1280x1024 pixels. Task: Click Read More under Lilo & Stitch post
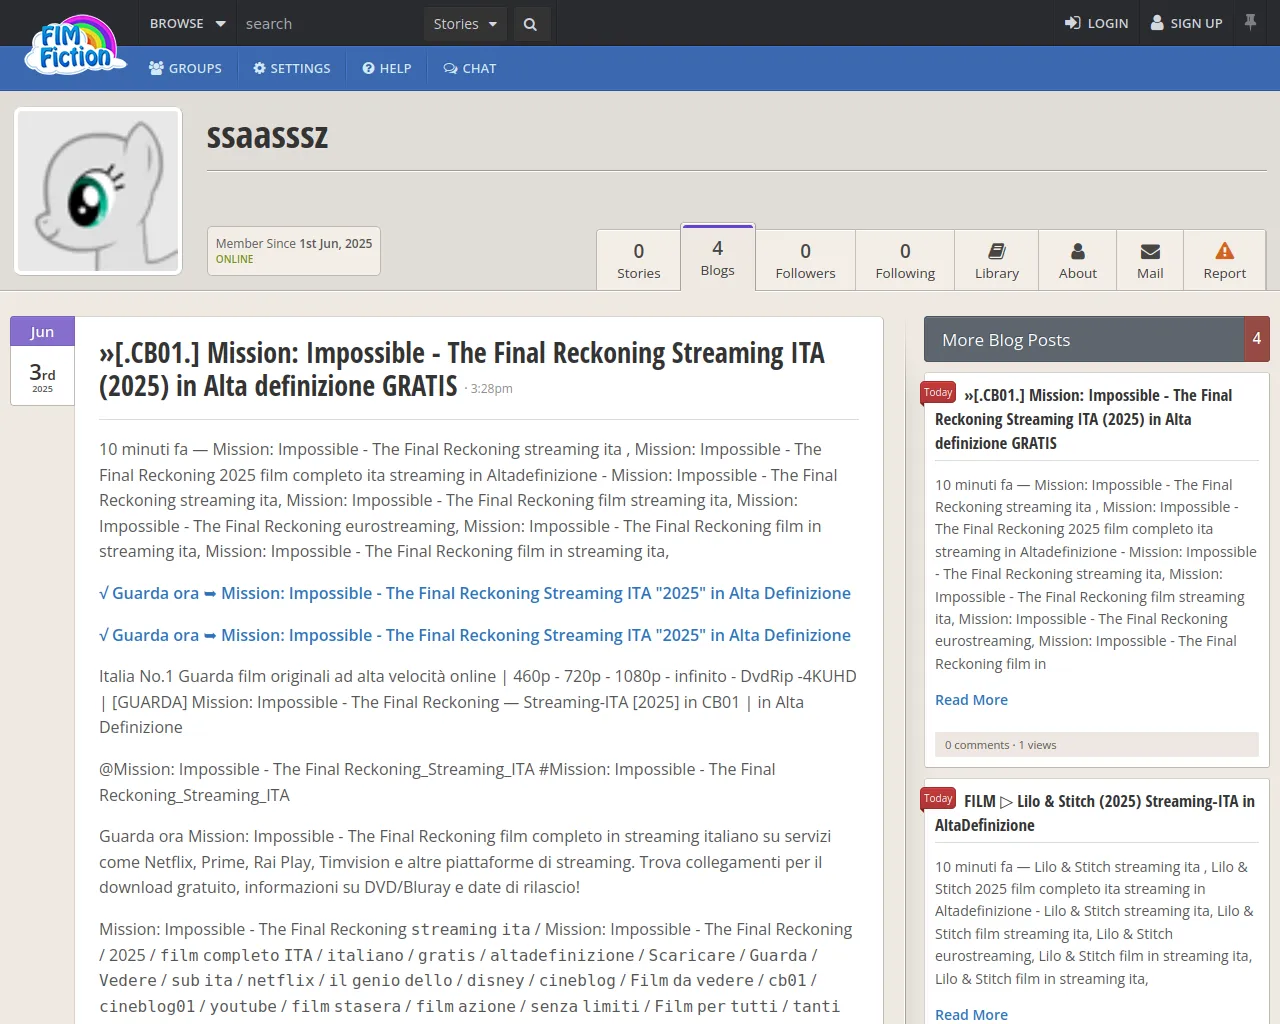(971, 1014)
